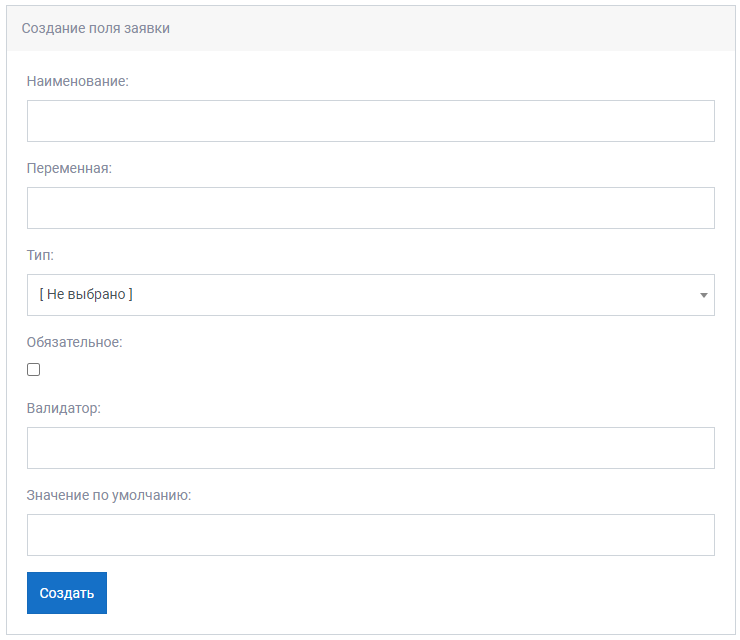
Task: Focus the Наименование text field
Action: pyautogui.click(x=370, y=121)
